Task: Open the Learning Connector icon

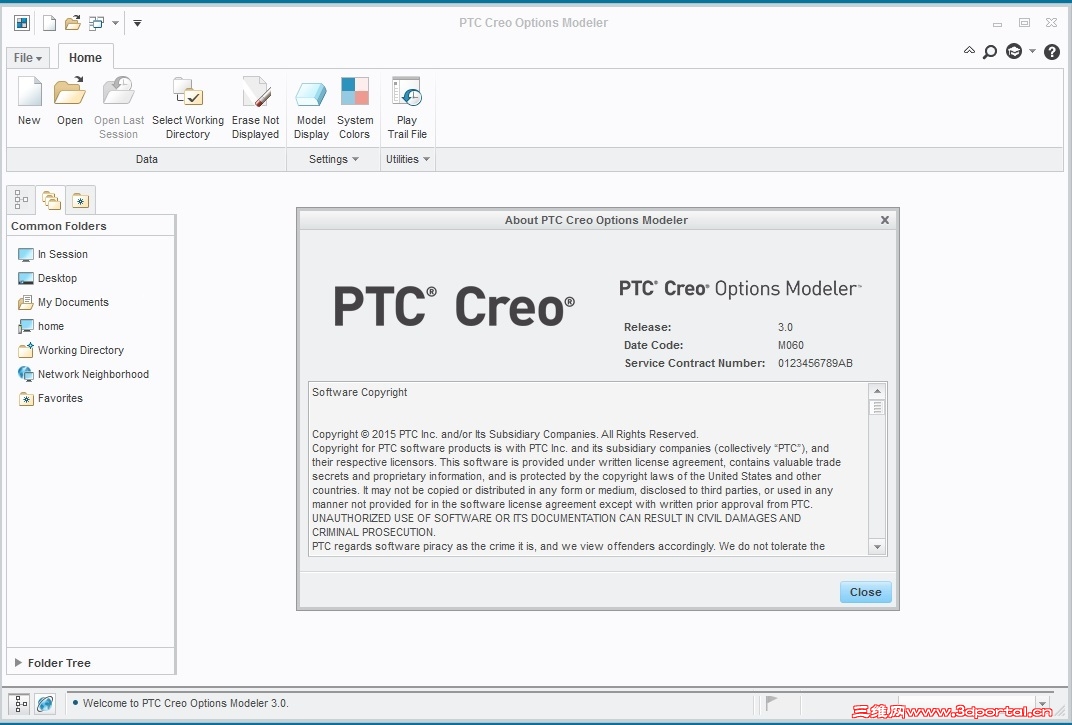Action: 1014,51
